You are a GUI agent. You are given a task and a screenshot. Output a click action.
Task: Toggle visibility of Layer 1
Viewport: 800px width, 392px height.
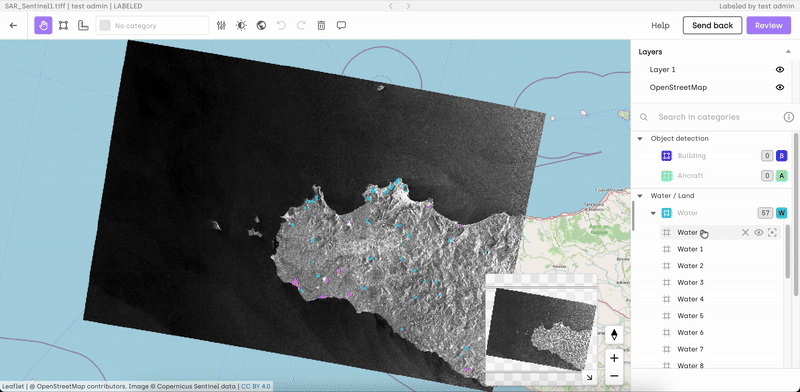780,69
